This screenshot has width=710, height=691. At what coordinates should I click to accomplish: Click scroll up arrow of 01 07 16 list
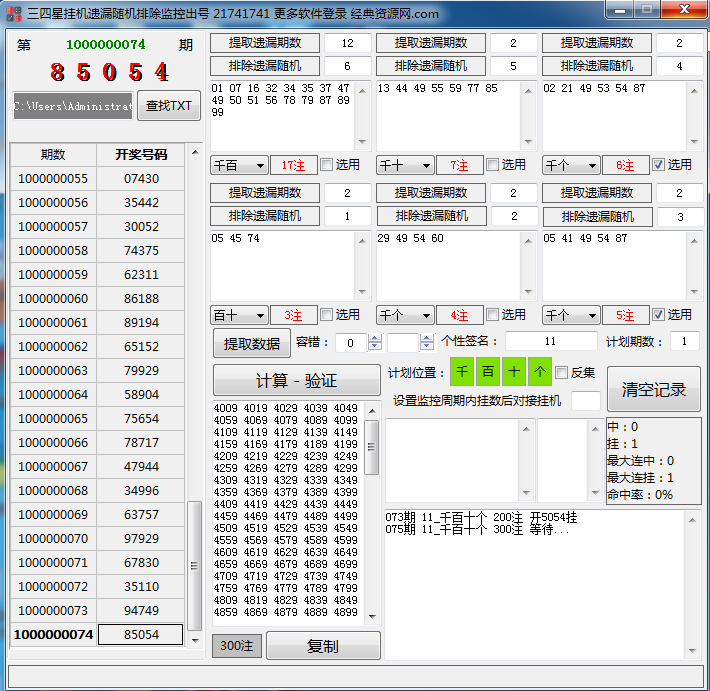(362, 91)
